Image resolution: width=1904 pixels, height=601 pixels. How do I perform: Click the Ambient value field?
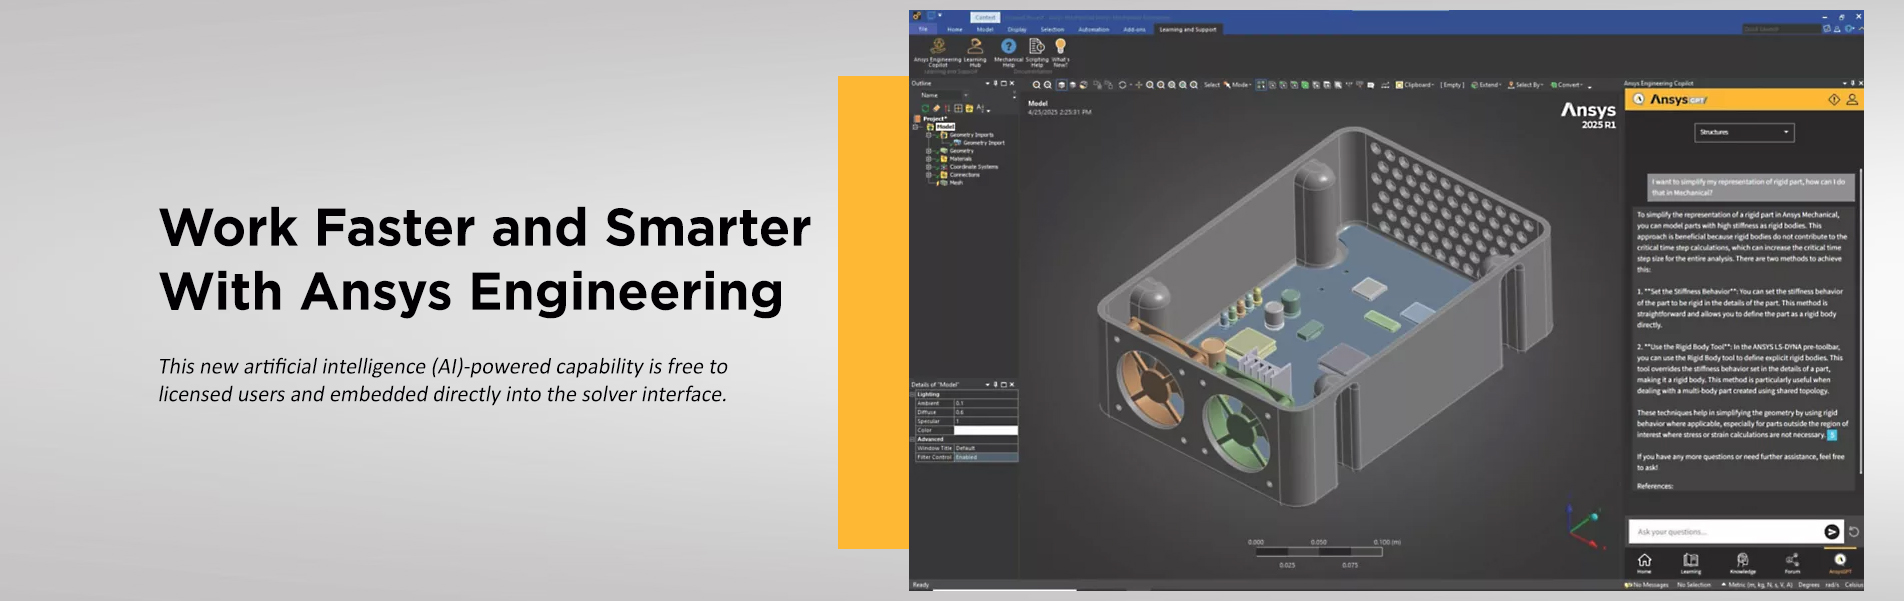click(x=986, y=403)
